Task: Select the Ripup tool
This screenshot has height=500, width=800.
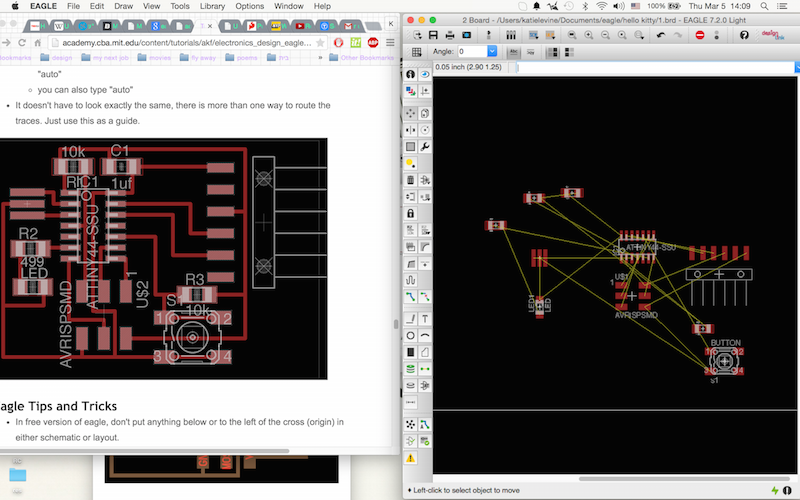Action: click(x=424, y=296)
